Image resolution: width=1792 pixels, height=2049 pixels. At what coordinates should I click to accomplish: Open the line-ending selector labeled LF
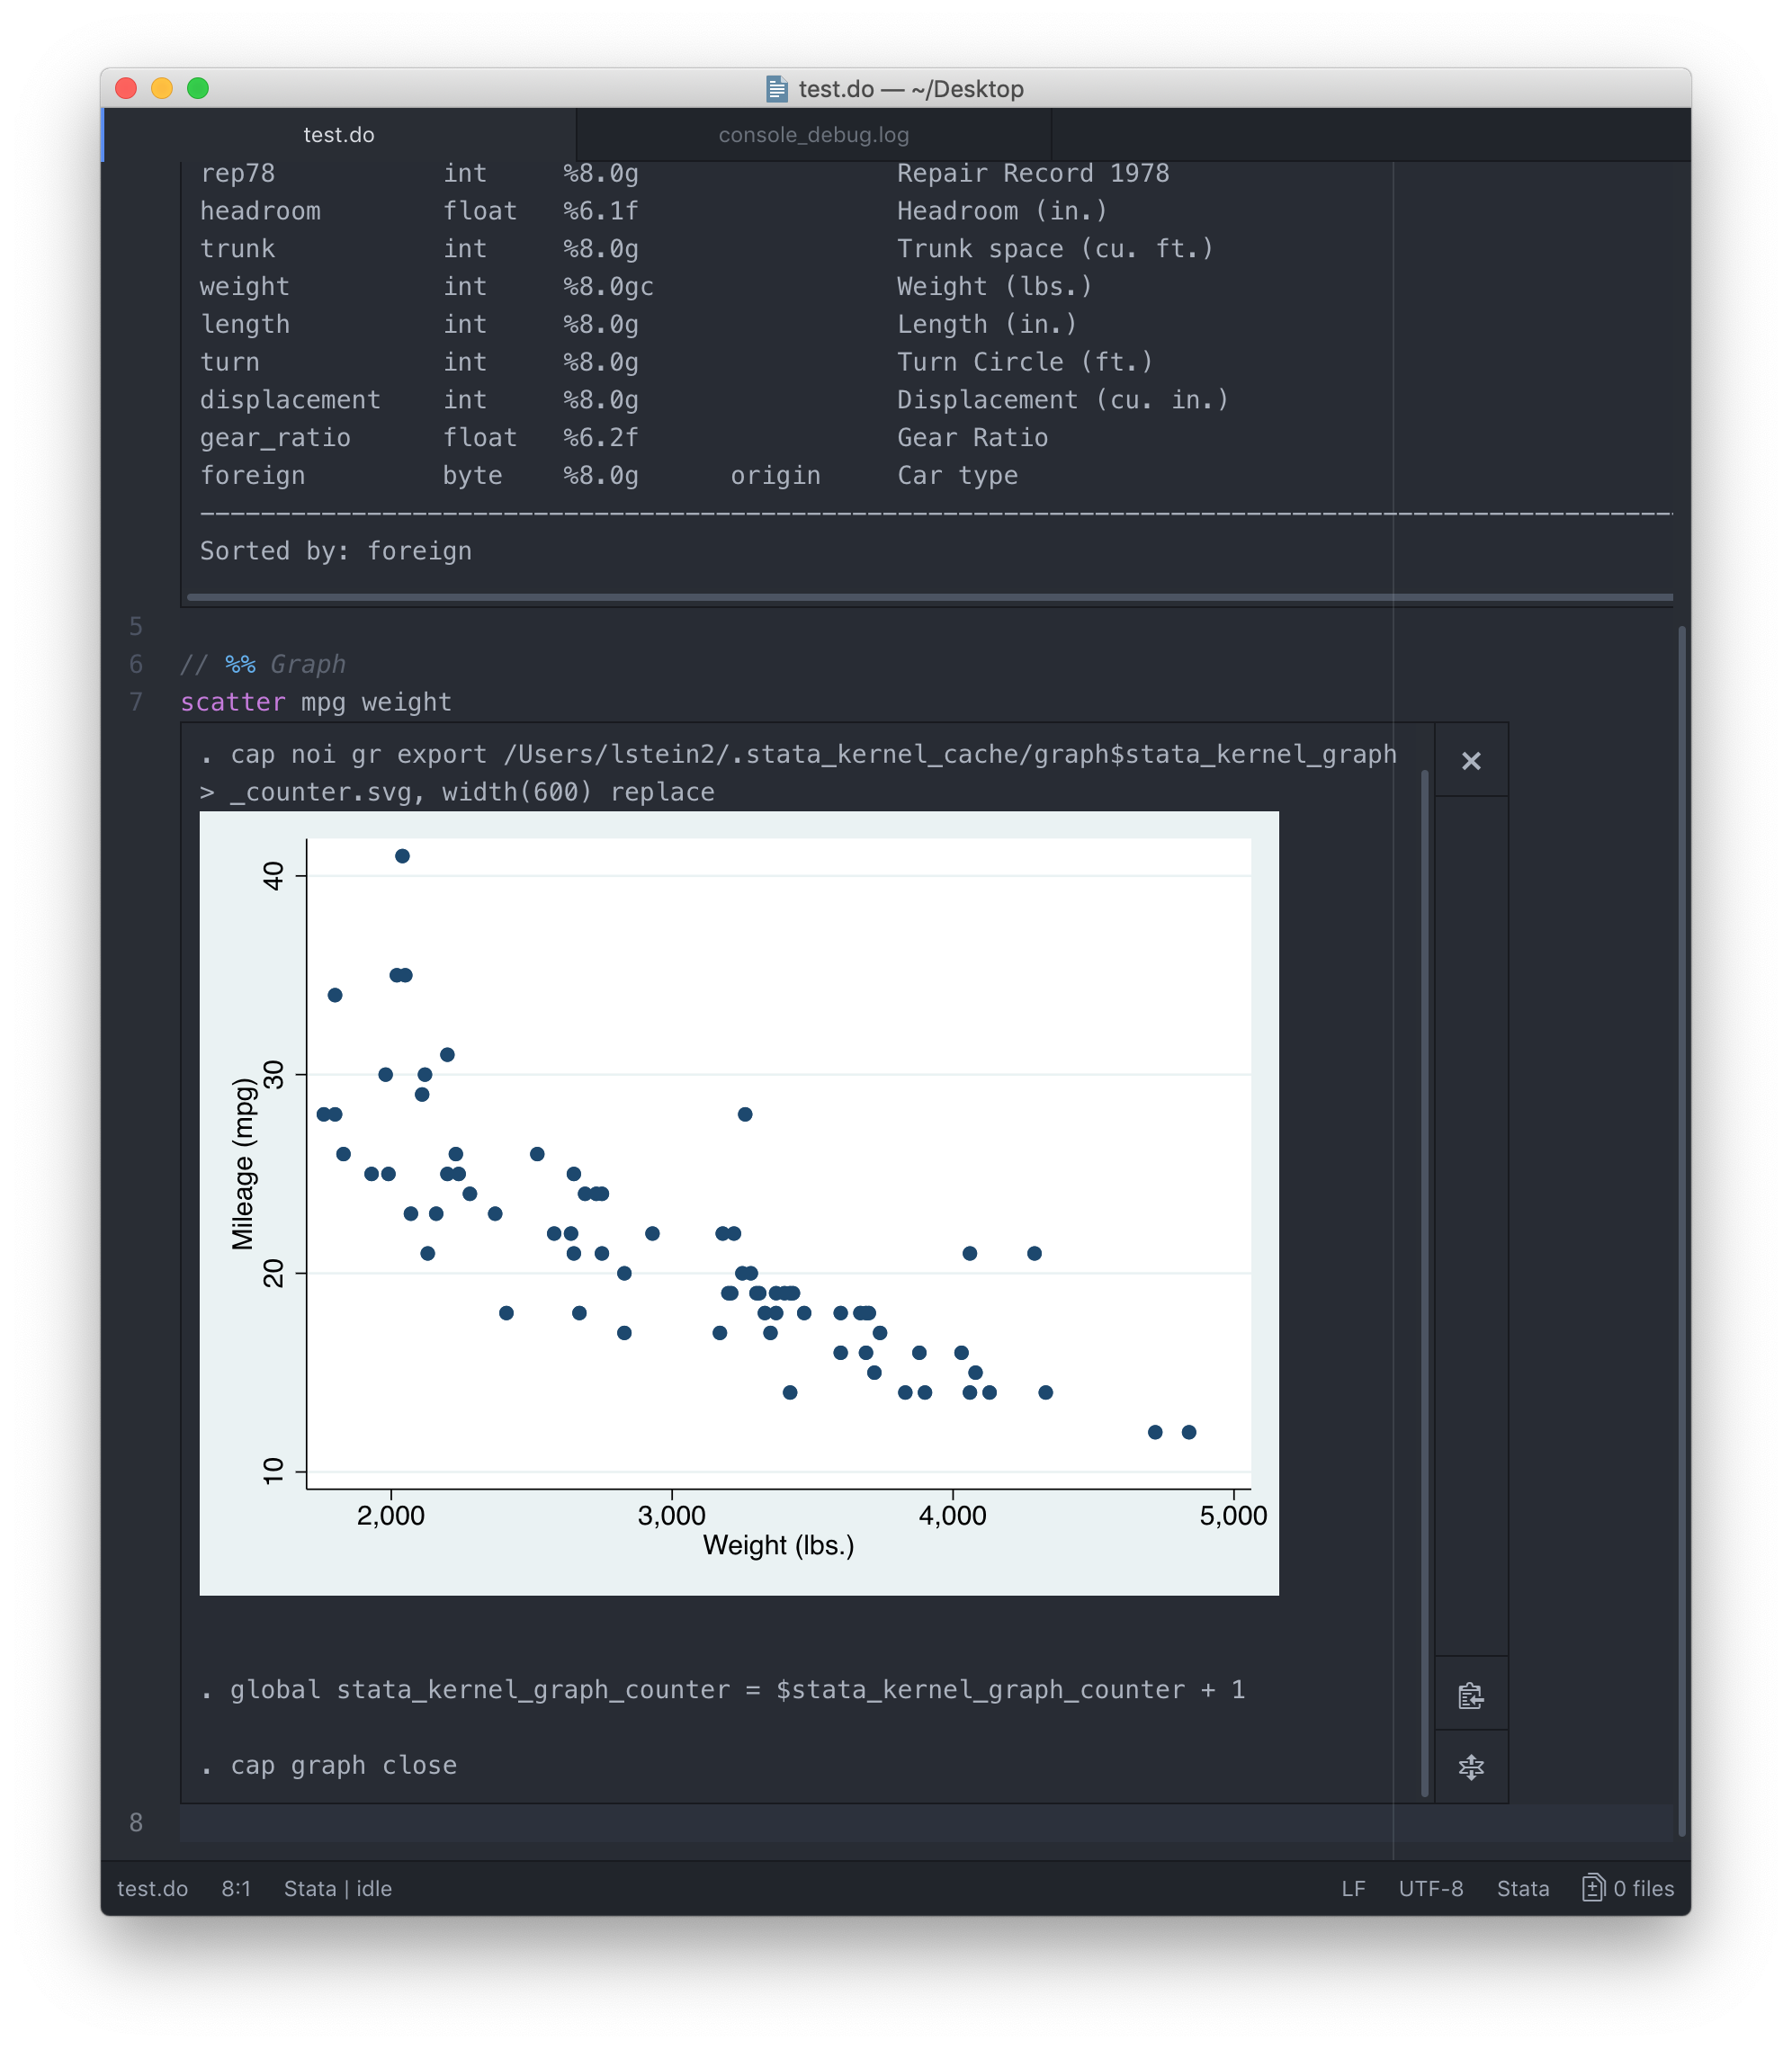pyautogui.click(x=1353, y=1888)
